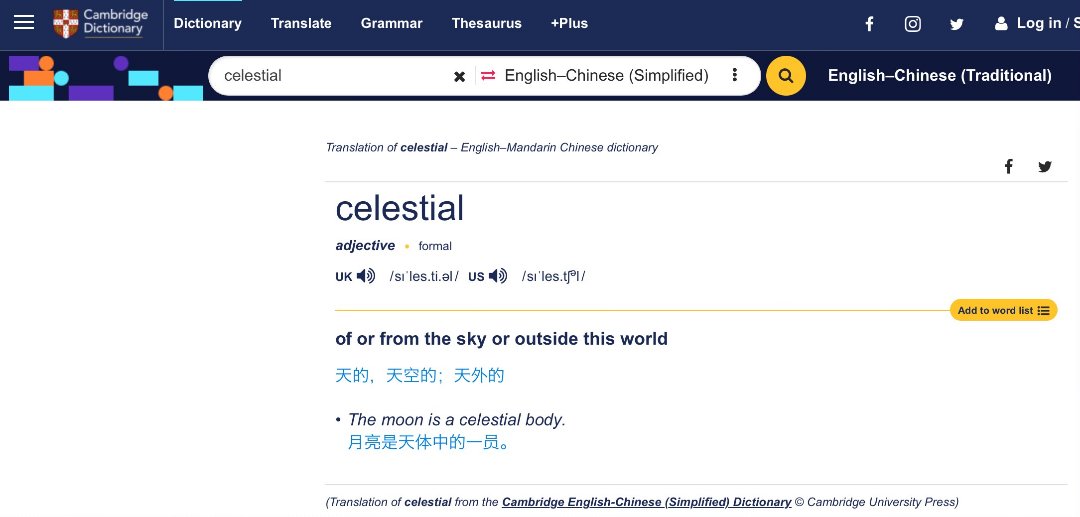Click the yellow search magnifier button
This screenshot has height=517, width=1080.
[x=786, y=76]
